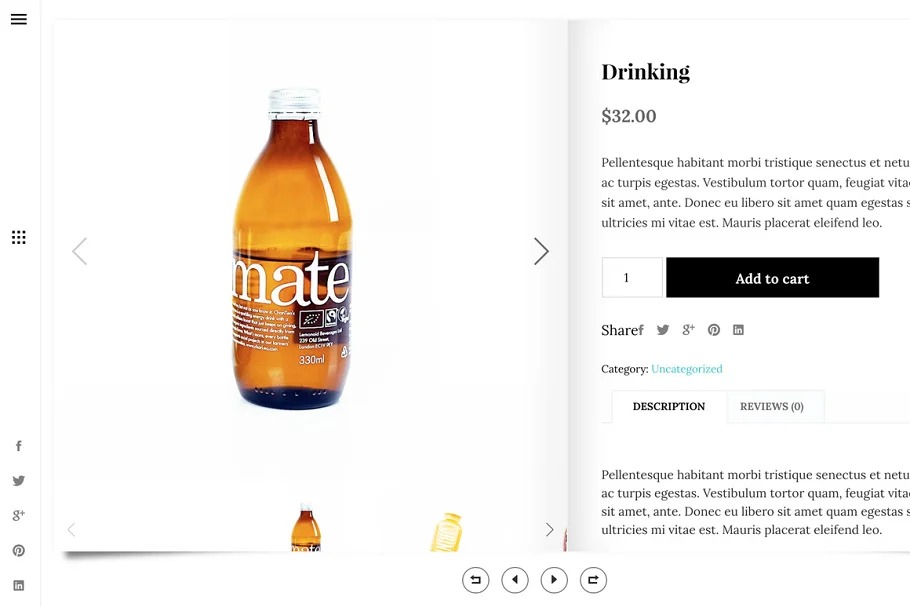
Task: Click the circular play-forward triangle button at bottom
Action: [554, 580]
